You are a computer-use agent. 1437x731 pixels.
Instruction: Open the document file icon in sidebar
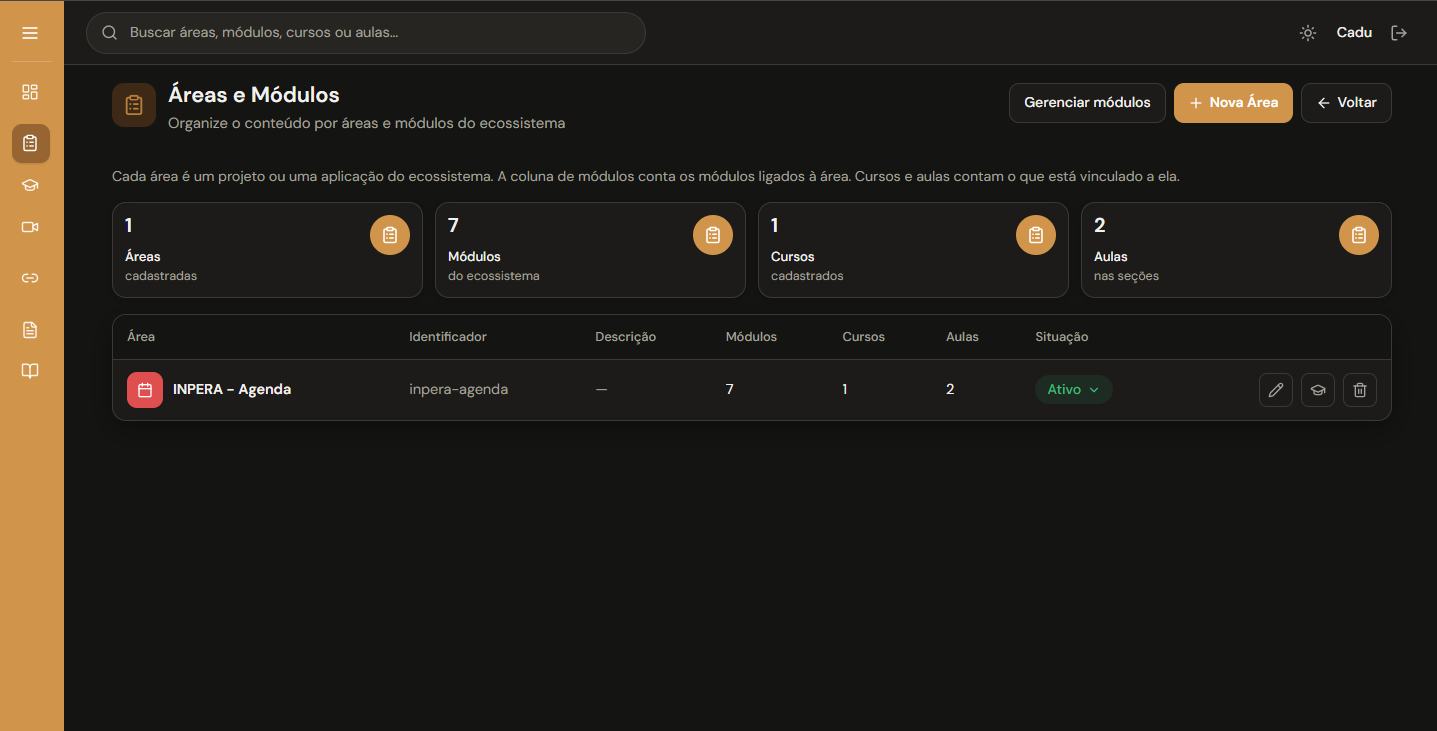click(x=30, y=329)
